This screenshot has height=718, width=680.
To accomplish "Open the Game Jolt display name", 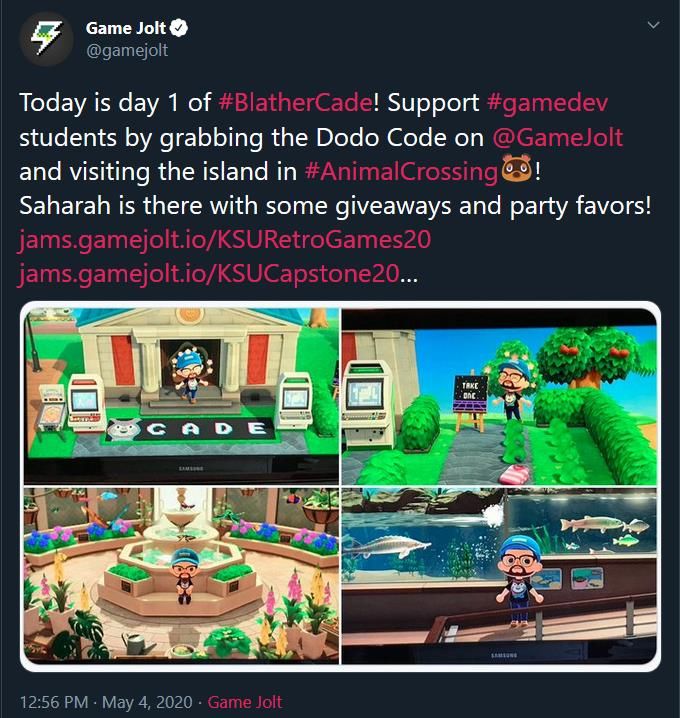I will pyautogui.click(x=125, y=28).
